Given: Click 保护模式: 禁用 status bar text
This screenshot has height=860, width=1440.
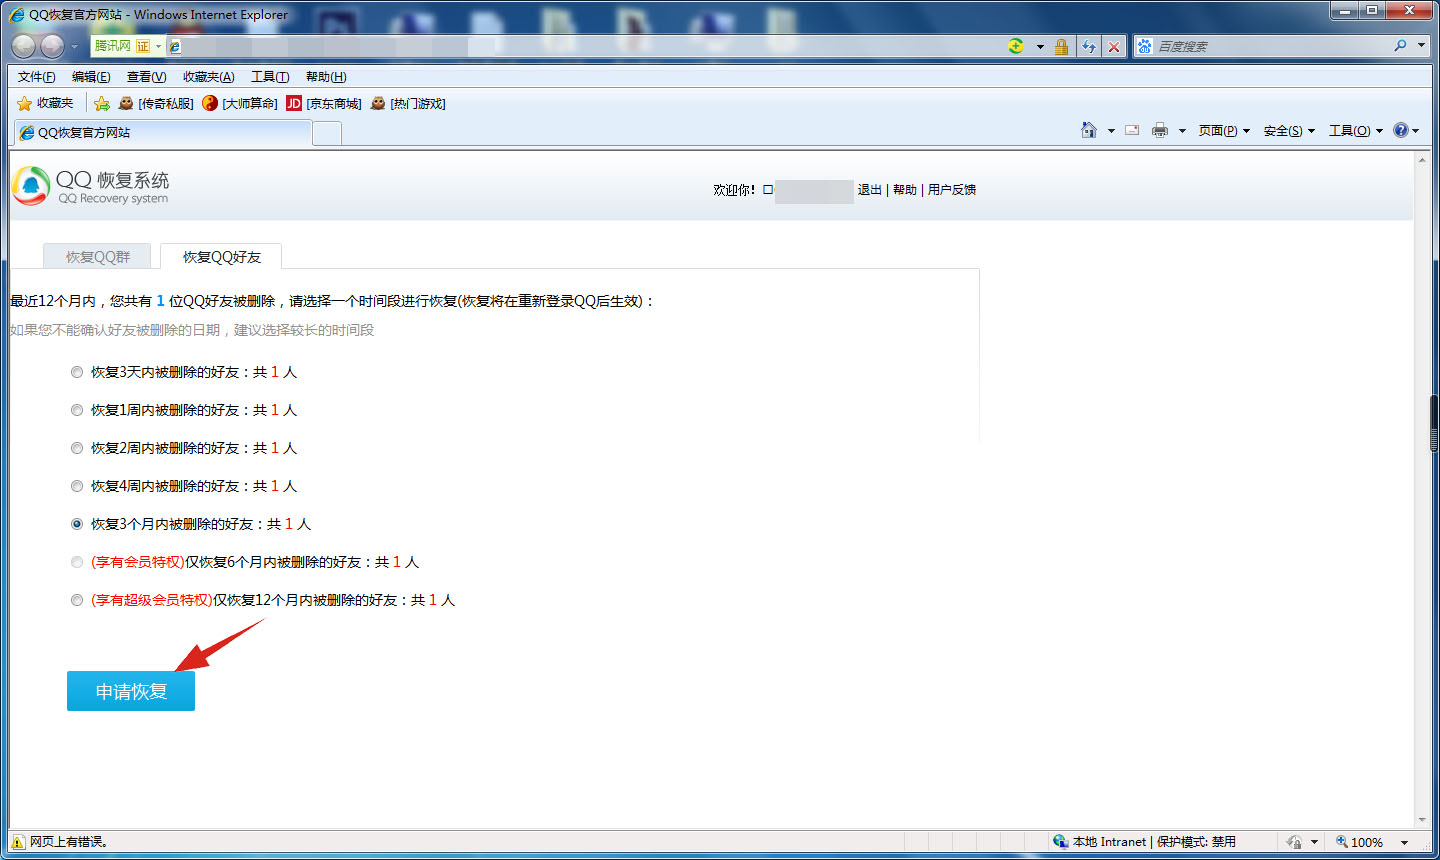Looking at the screenshot, I should [x=1196, y=842].
